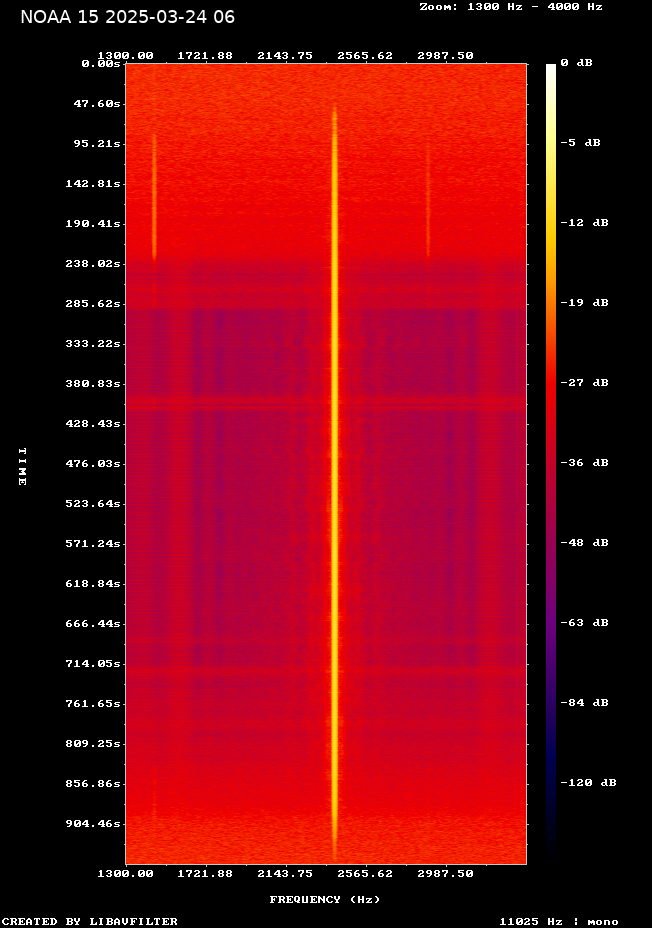Click the title text 'NOAA 15 2025-03-24 06'
The image size is (652, 928).
tap(127, 17)
